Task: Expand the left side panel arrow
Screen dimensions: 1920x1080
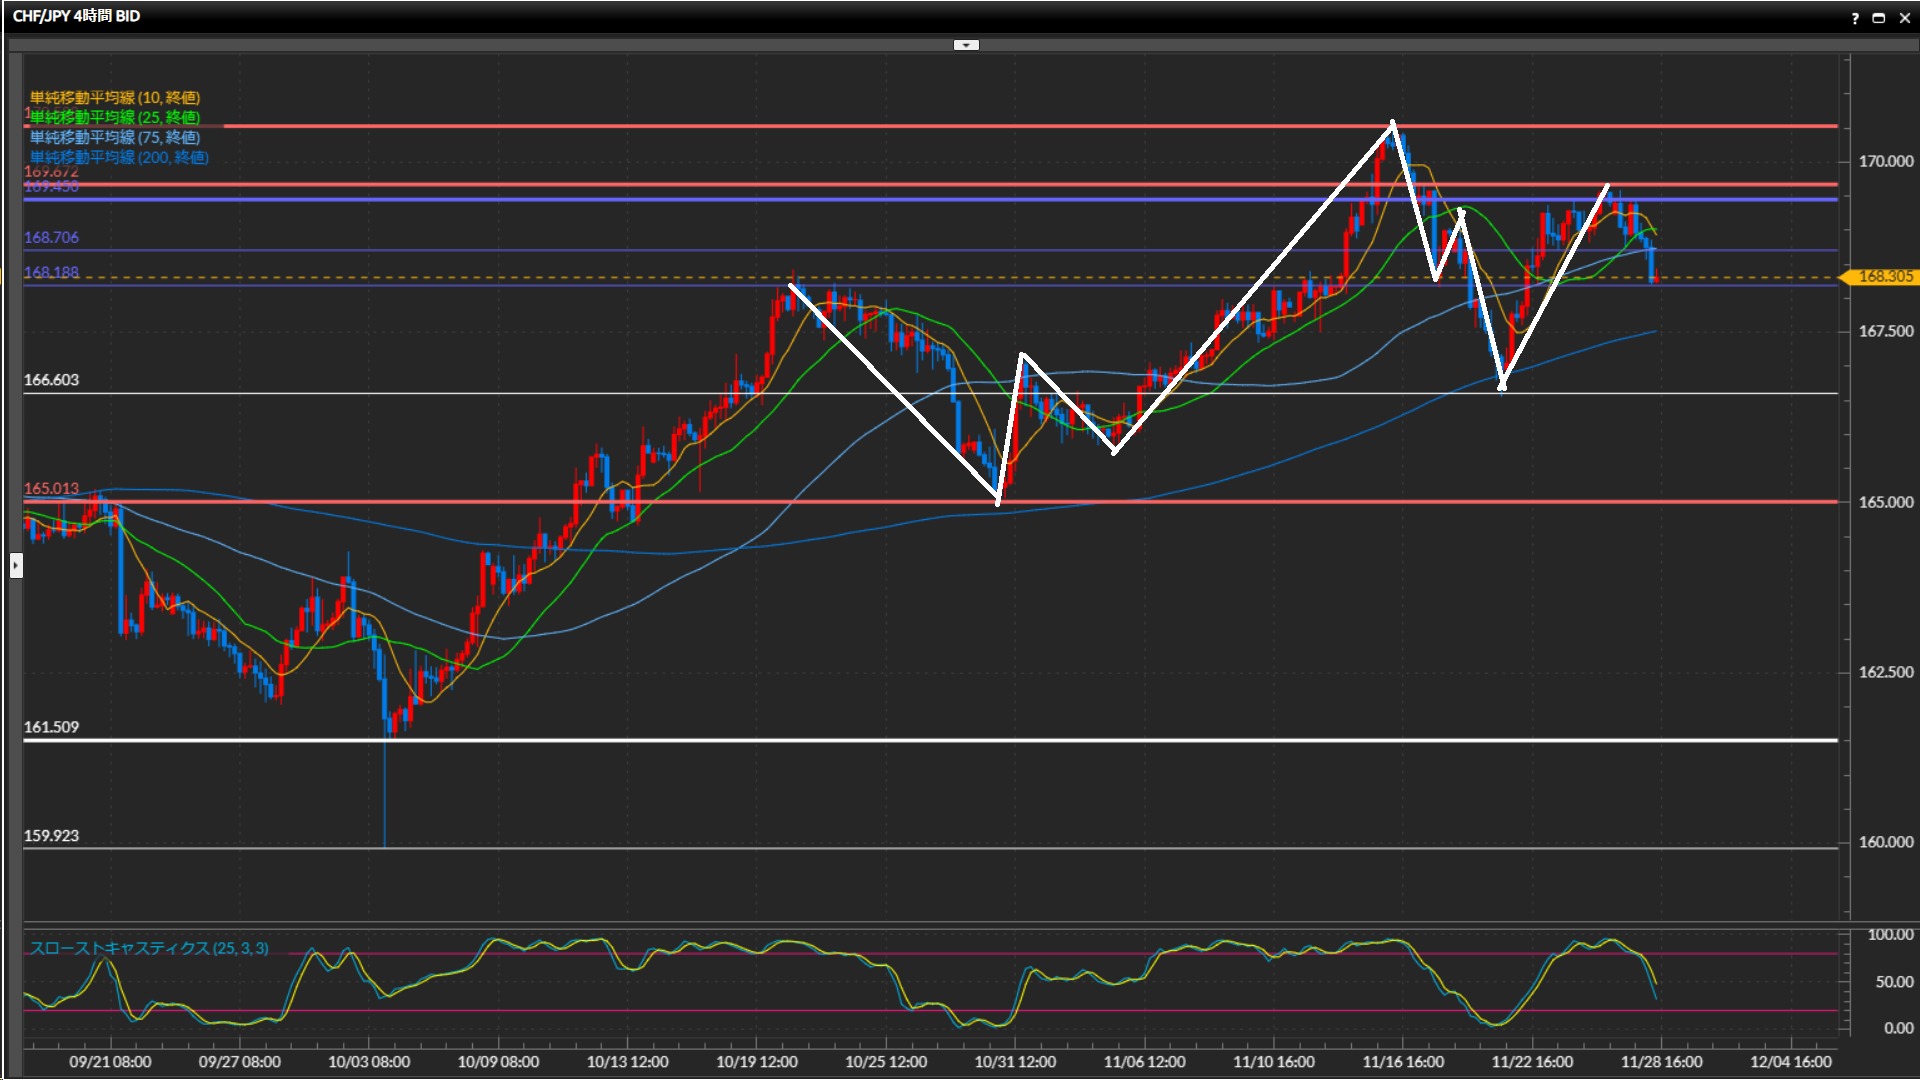Action: coord(16,566)
